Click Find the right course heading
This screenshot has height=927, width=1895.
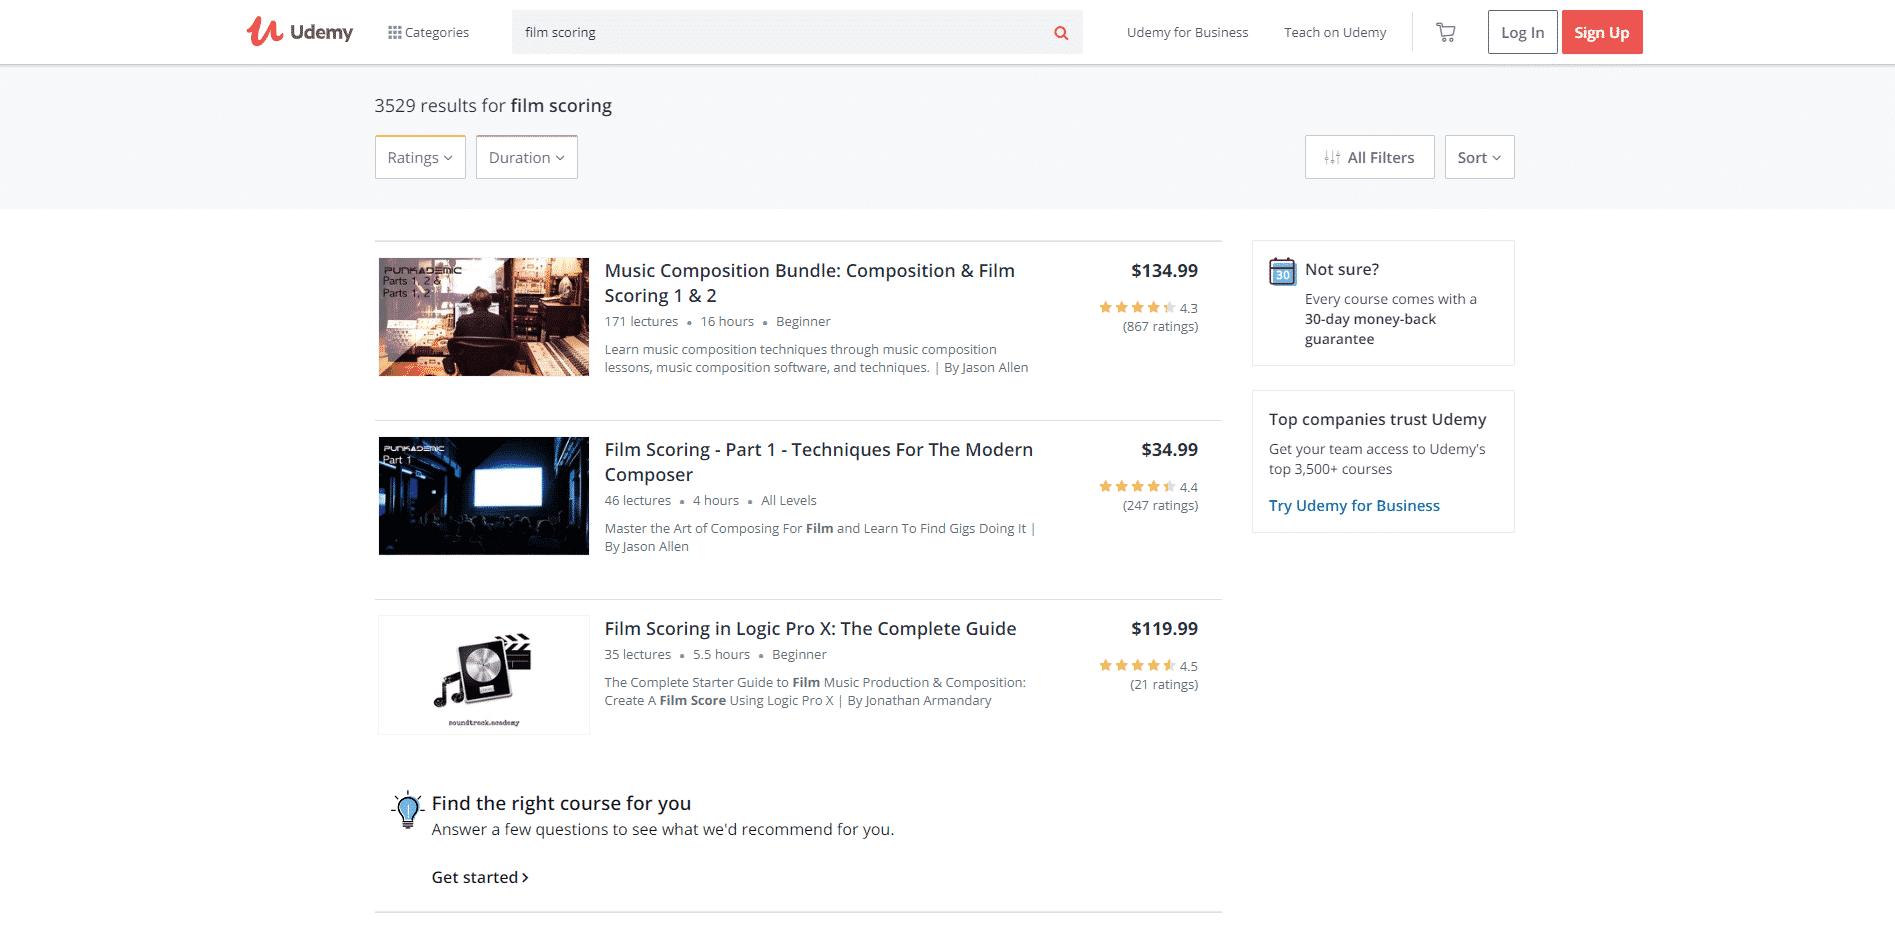click(561, 803)
